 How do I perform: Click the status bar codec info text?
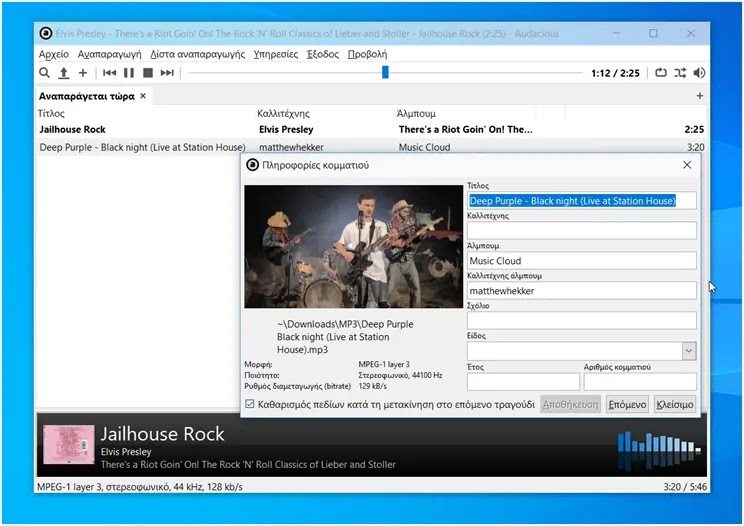pyautogui.click(x=140, y=487)
